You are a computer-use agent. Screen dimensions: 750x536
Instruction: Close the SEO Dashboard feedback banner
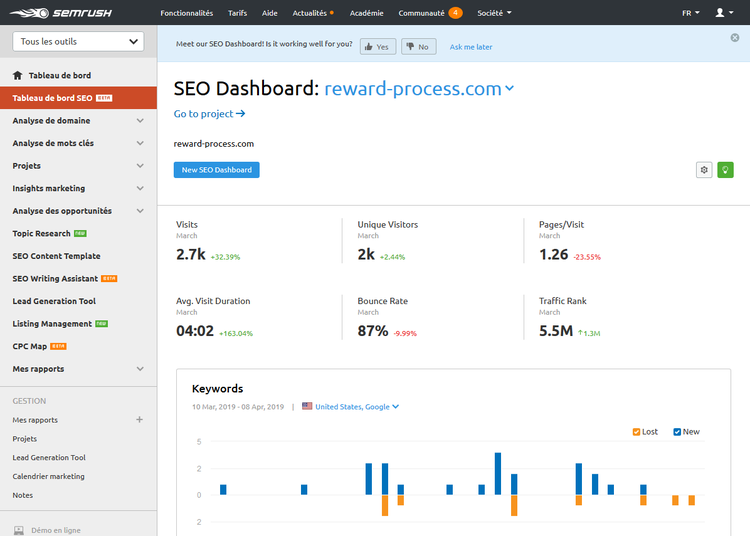[x=735, y=38]
